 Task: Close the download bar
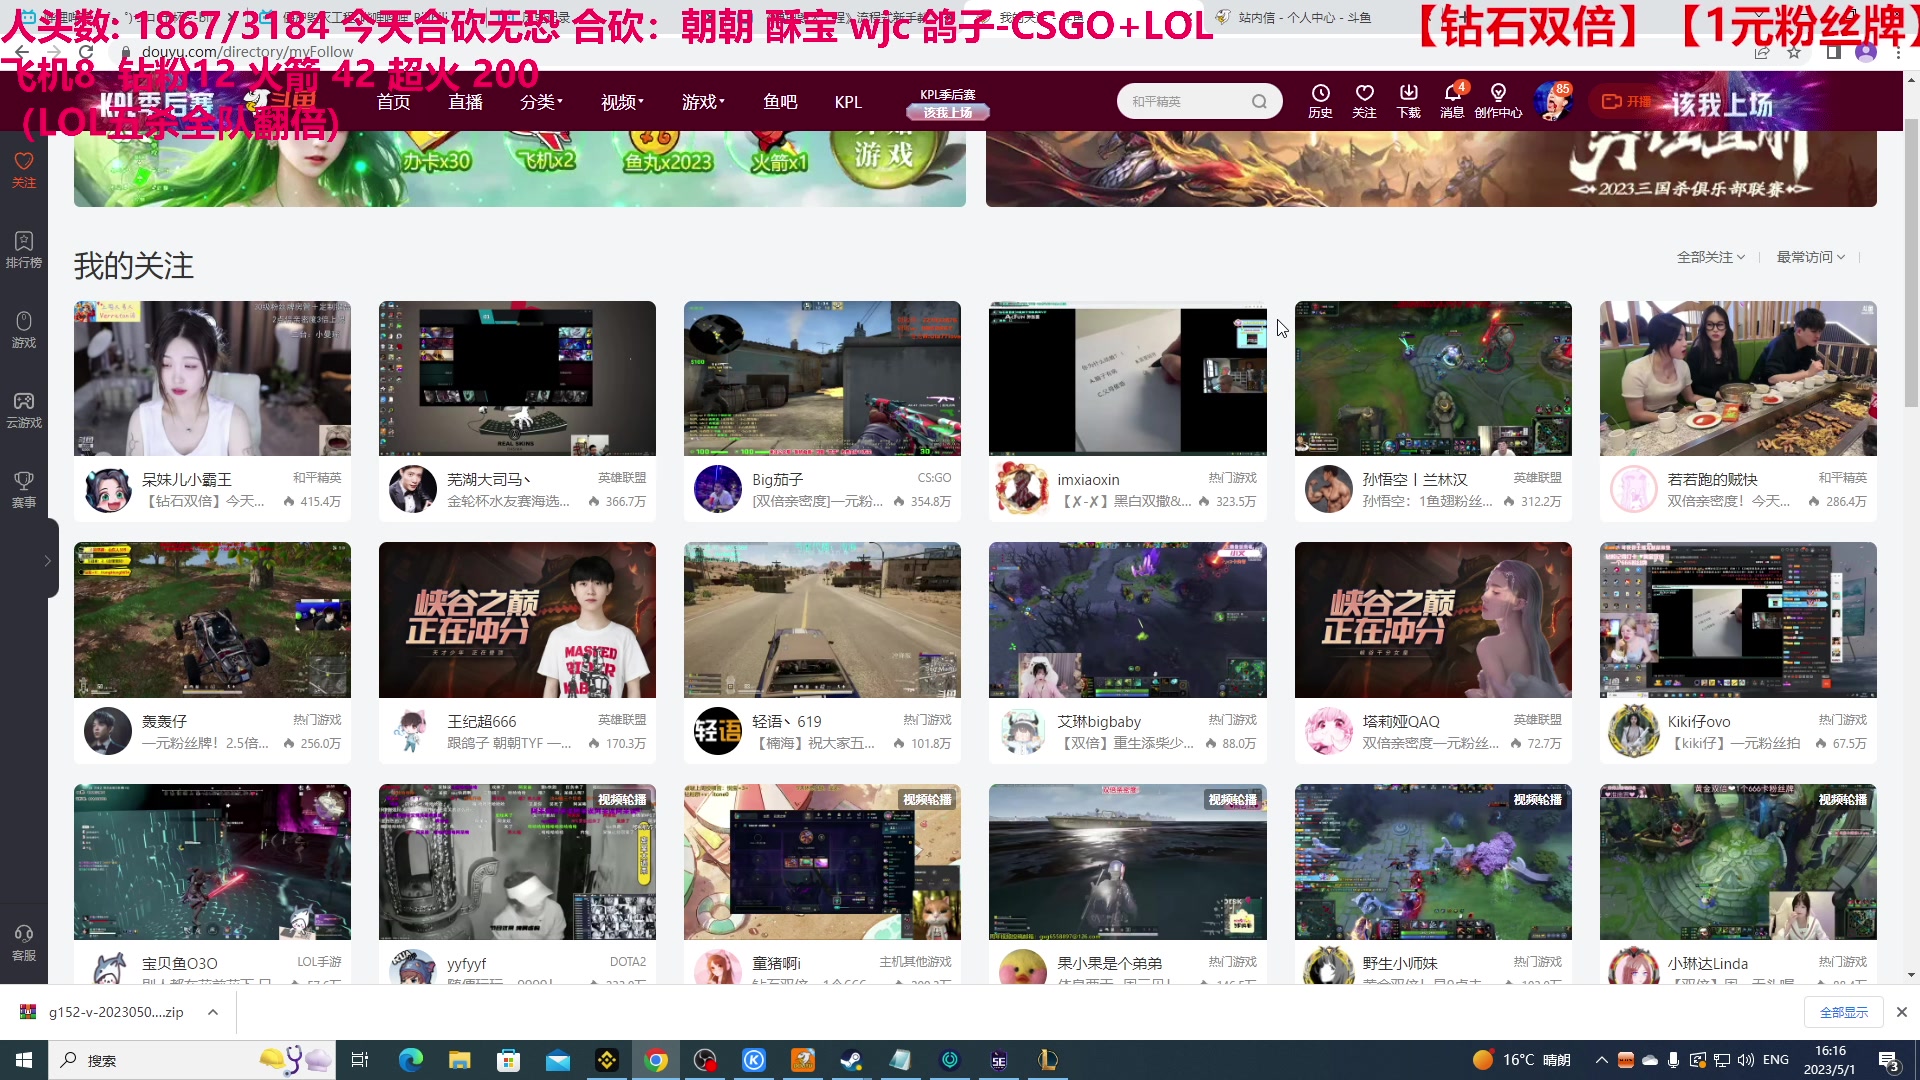[x=1902, y=1012]
